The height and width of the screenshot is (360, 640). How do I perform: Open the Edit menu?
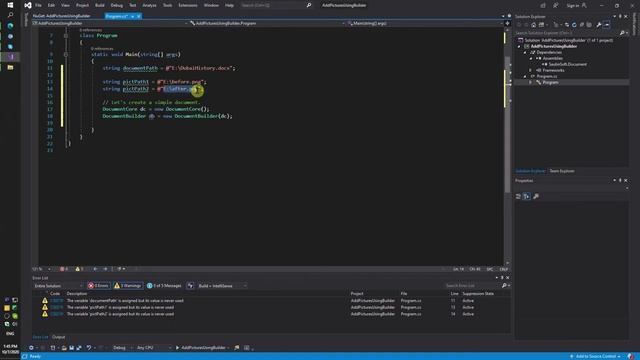tap(51, 5)
